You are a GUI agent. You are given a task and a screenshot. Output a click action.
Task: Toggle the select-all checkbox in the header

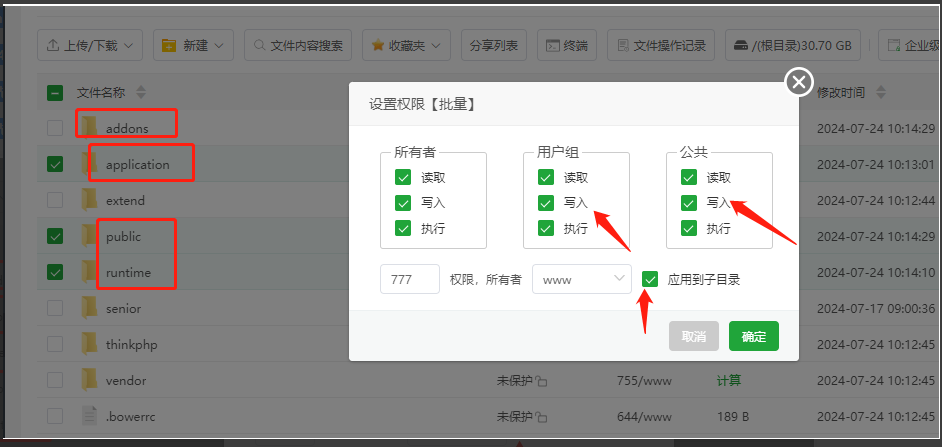[x=55, y=93]
